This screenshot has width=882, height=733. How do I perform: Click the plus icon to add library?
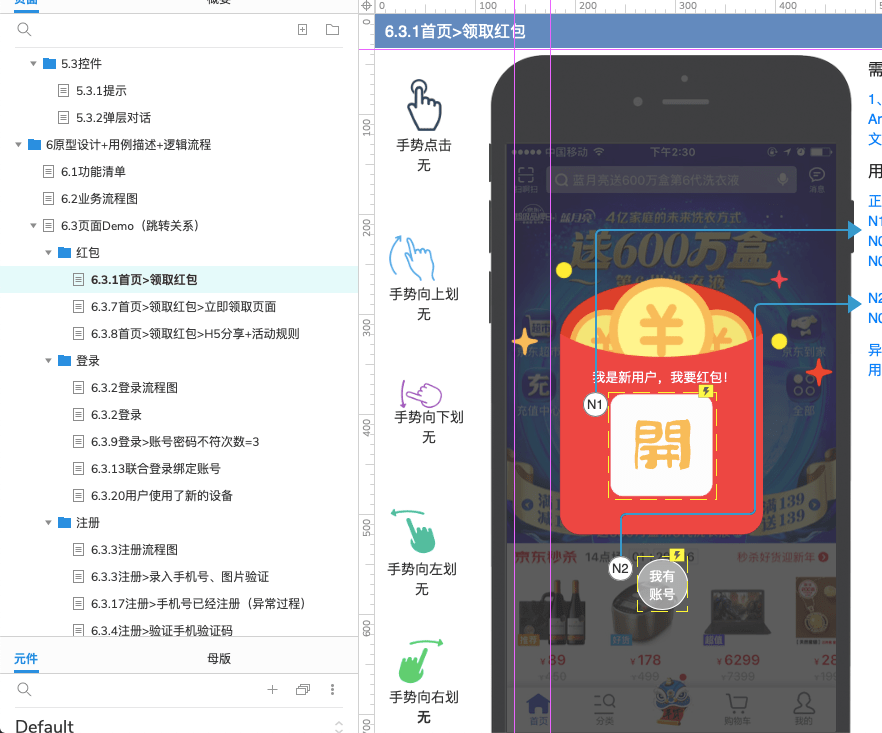[x=273, y=689]
